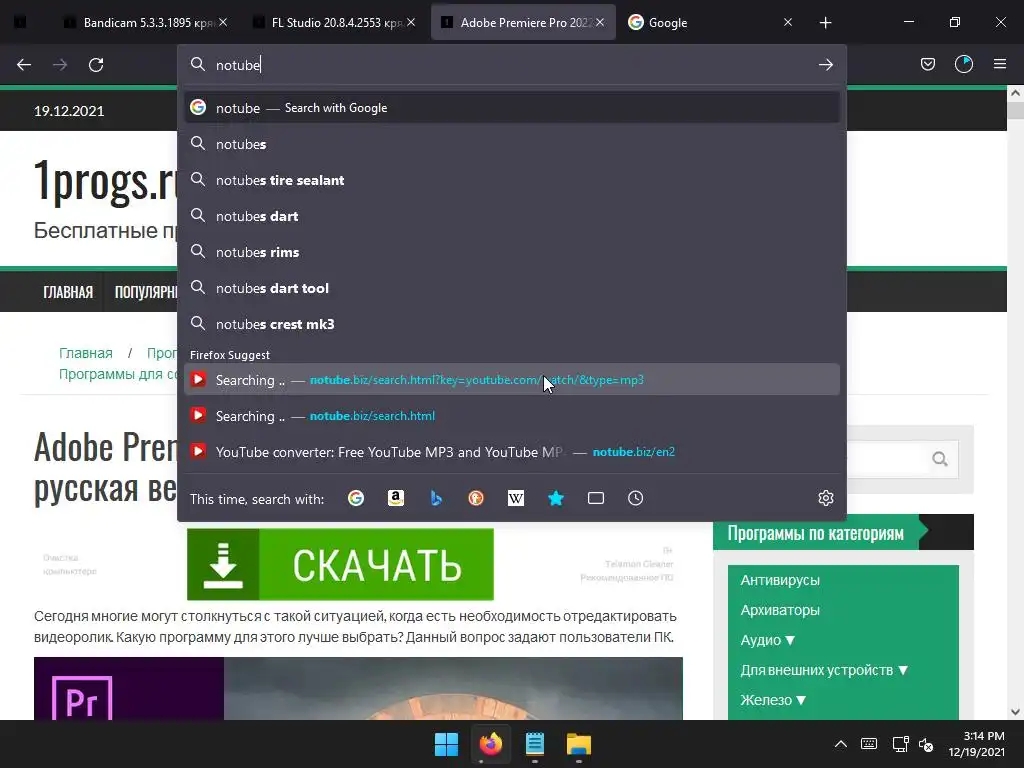This screenshot has height=768, width=1024.
Task: Choose the 'notubes dart' suggestion
Action: click(x=512, y=216)
